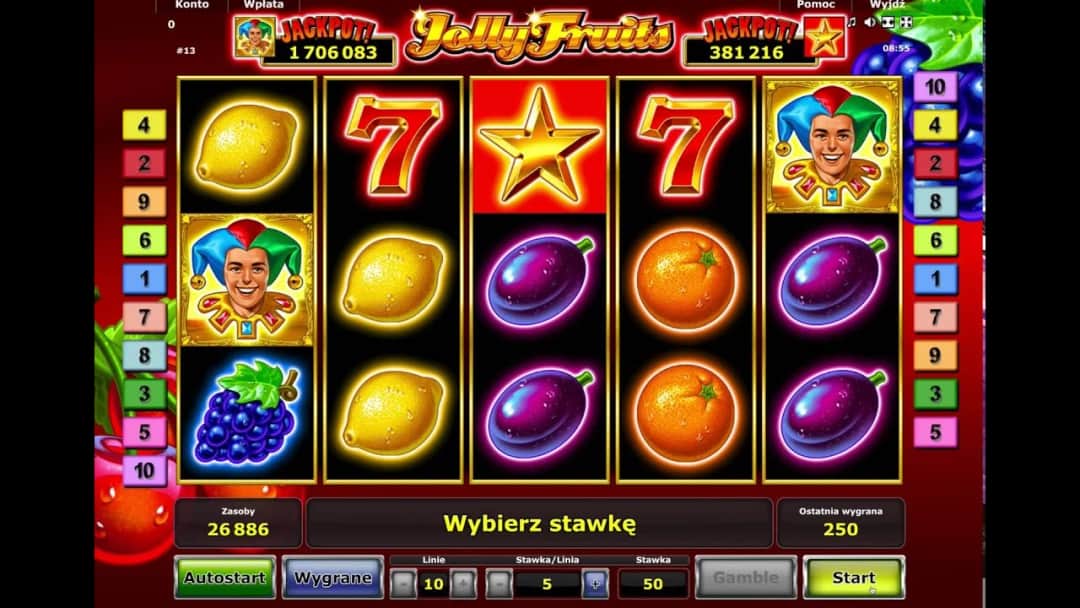Increase Stawka/Linia bet with plus
Screen dimensions: 1080x608
point(595,584)
